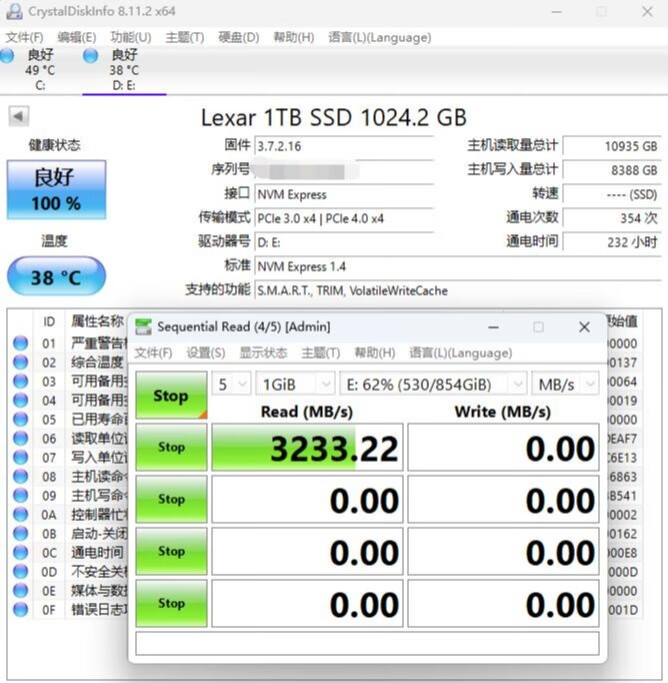The height and width of the screenshot is (683, 668).
Task: Click the left arrow previous disk icon
Action: [x=19, y=117]
